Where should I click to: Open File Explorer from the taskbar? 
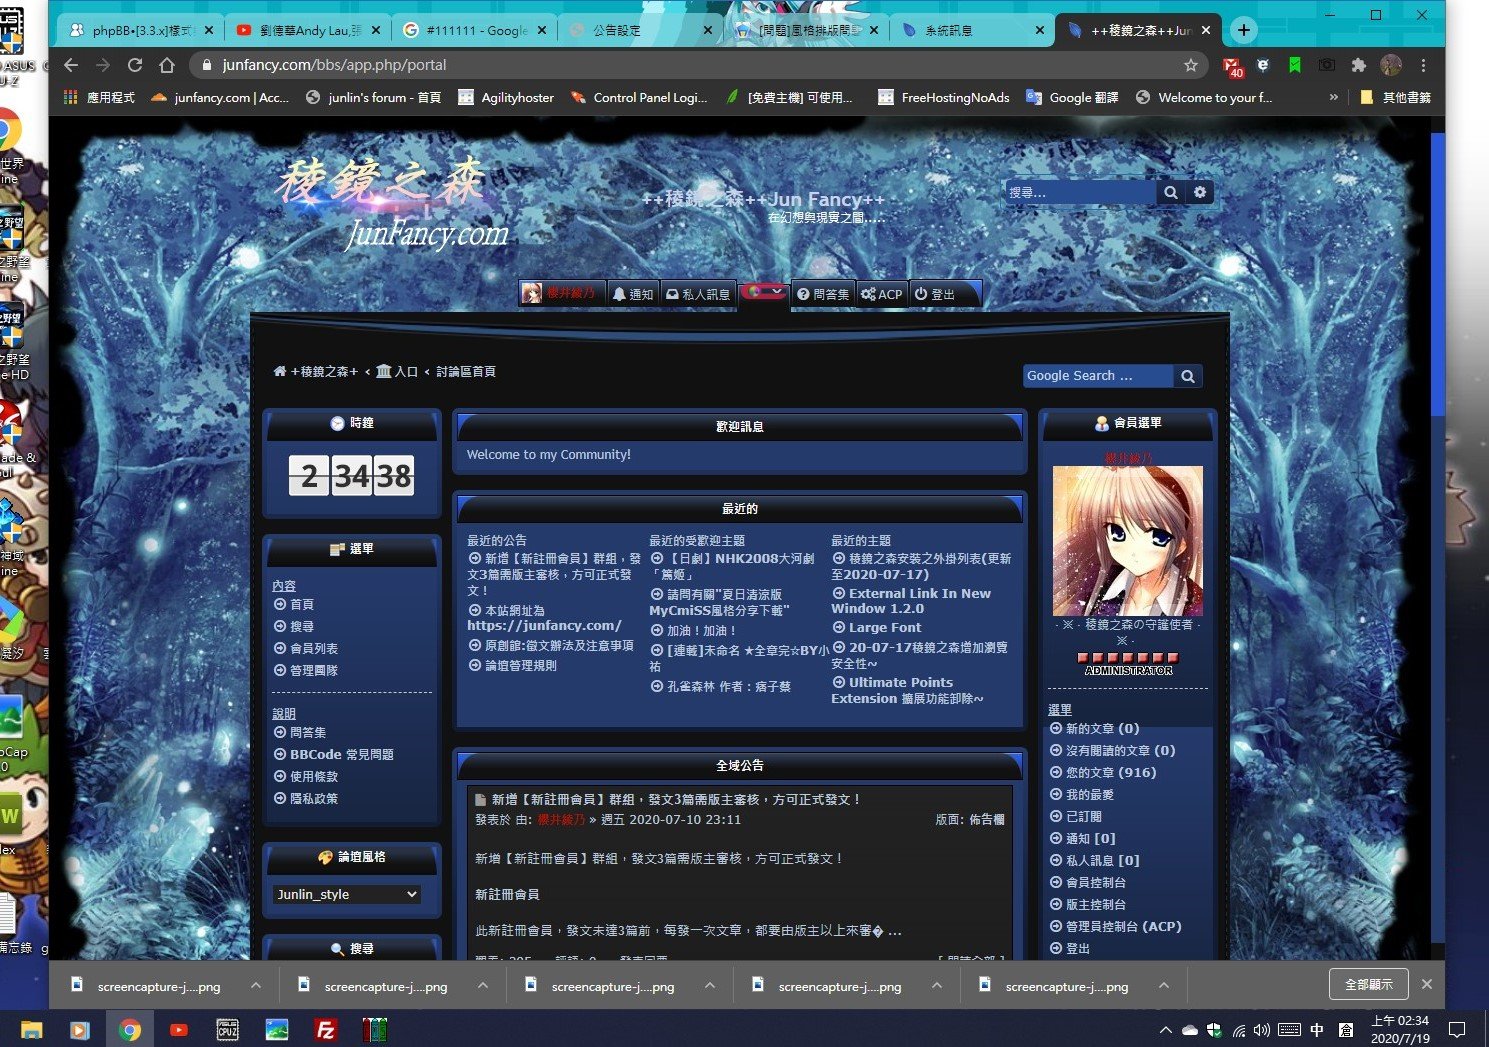click(31, 1029)
